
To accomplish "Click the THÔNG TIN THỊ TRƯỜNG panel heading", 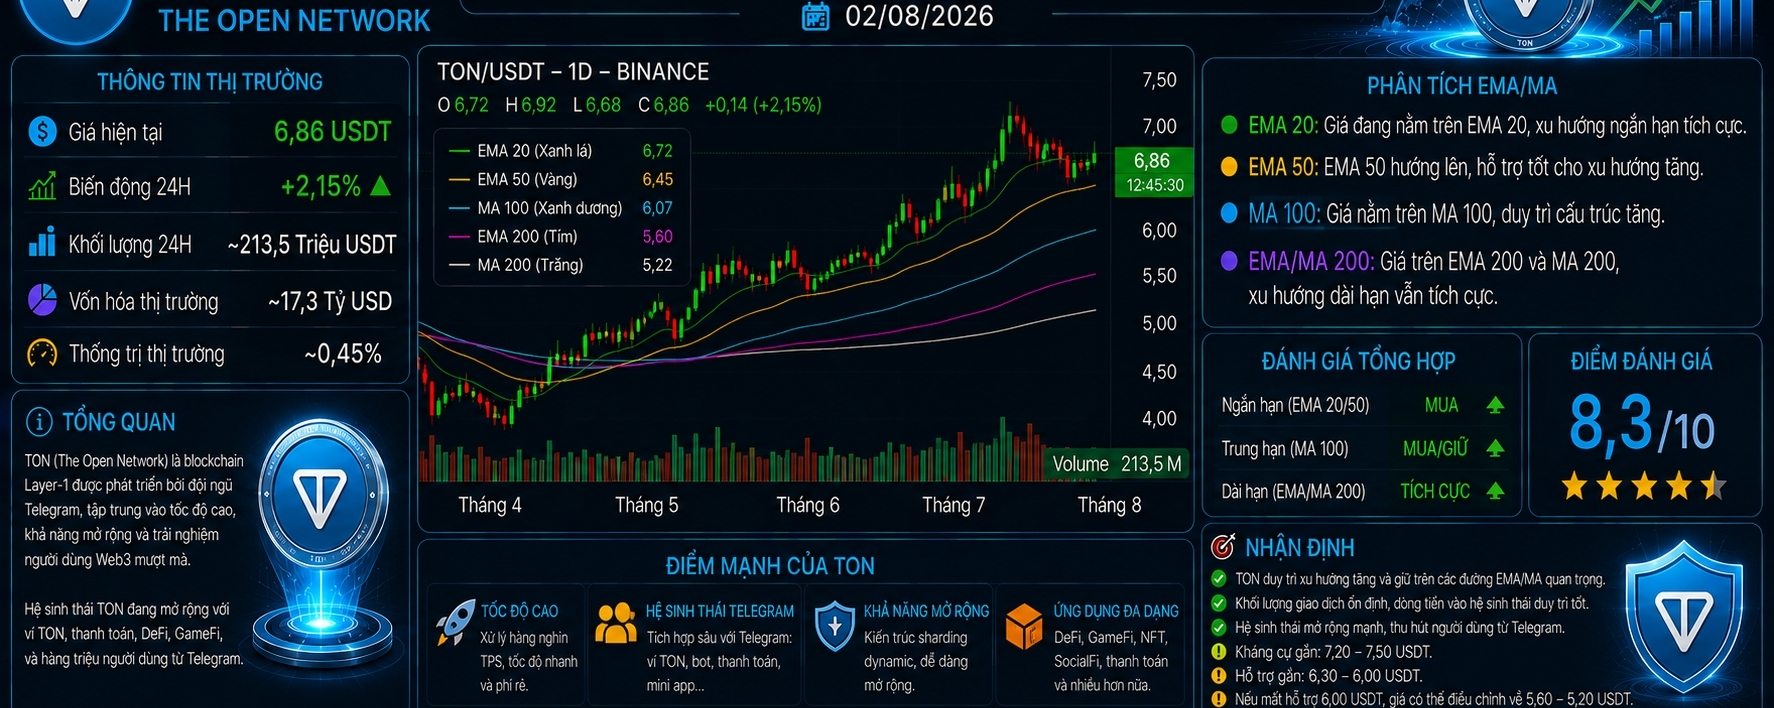I will (x=210, y=82).
